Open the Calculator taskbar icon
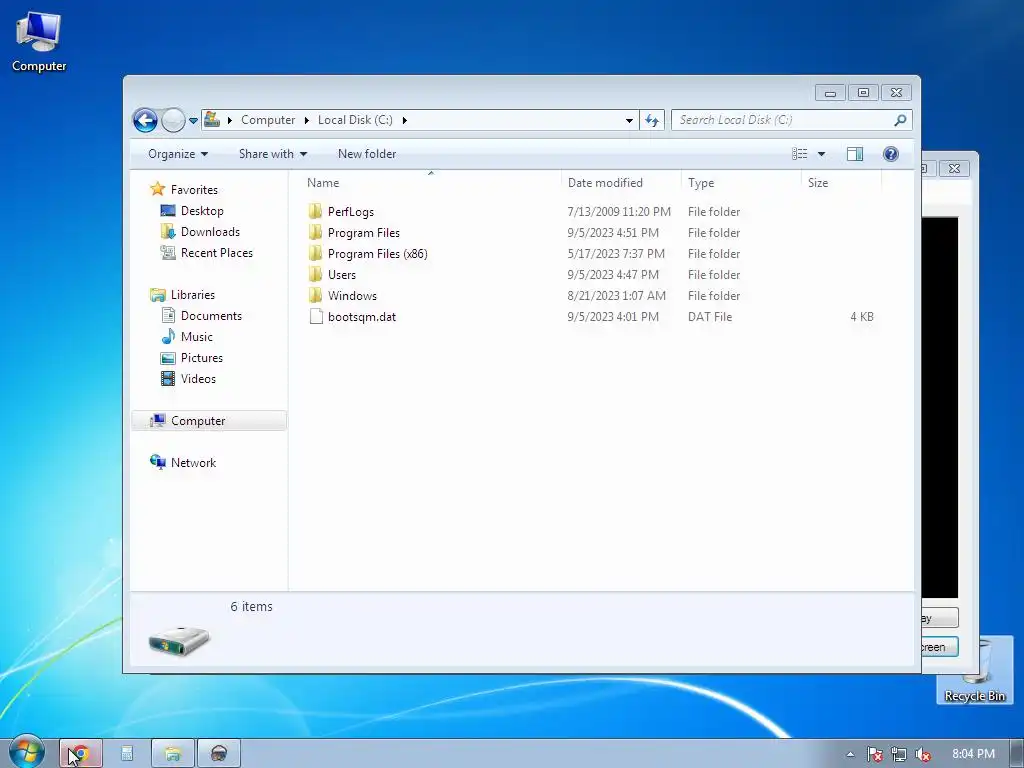The image size is (1024, 768). 127,754
